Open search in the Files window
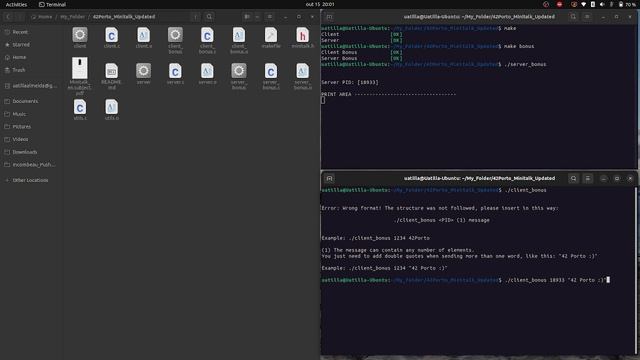The image size is (640, 360). click(x=209, y=17)
